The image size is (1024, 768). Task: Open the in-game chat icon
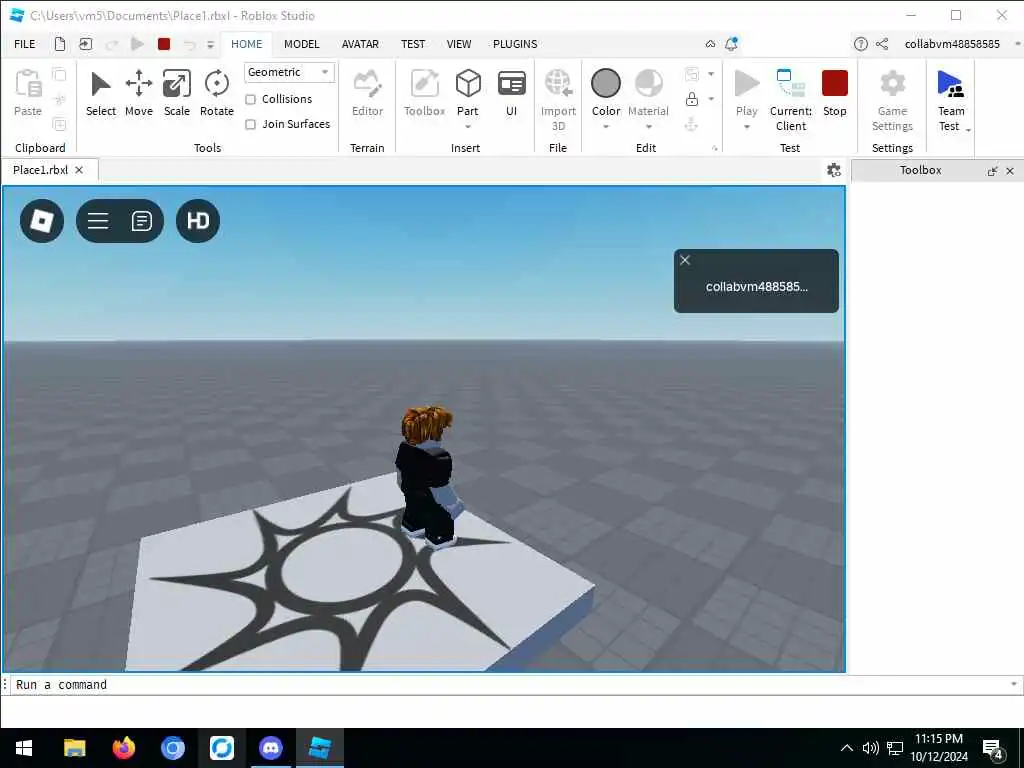coord(141,221)
